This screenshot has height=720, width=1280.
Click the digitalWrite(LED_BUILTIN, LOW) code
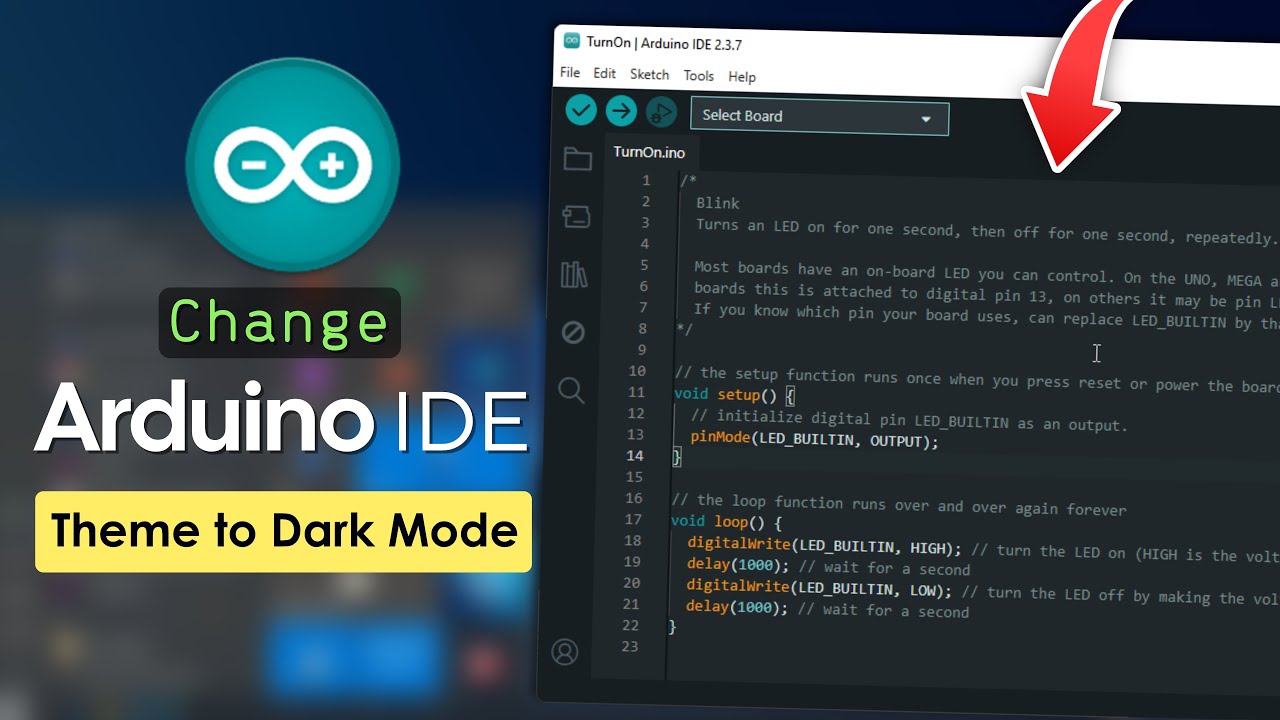pyautogui.click(x=820, y=588)
